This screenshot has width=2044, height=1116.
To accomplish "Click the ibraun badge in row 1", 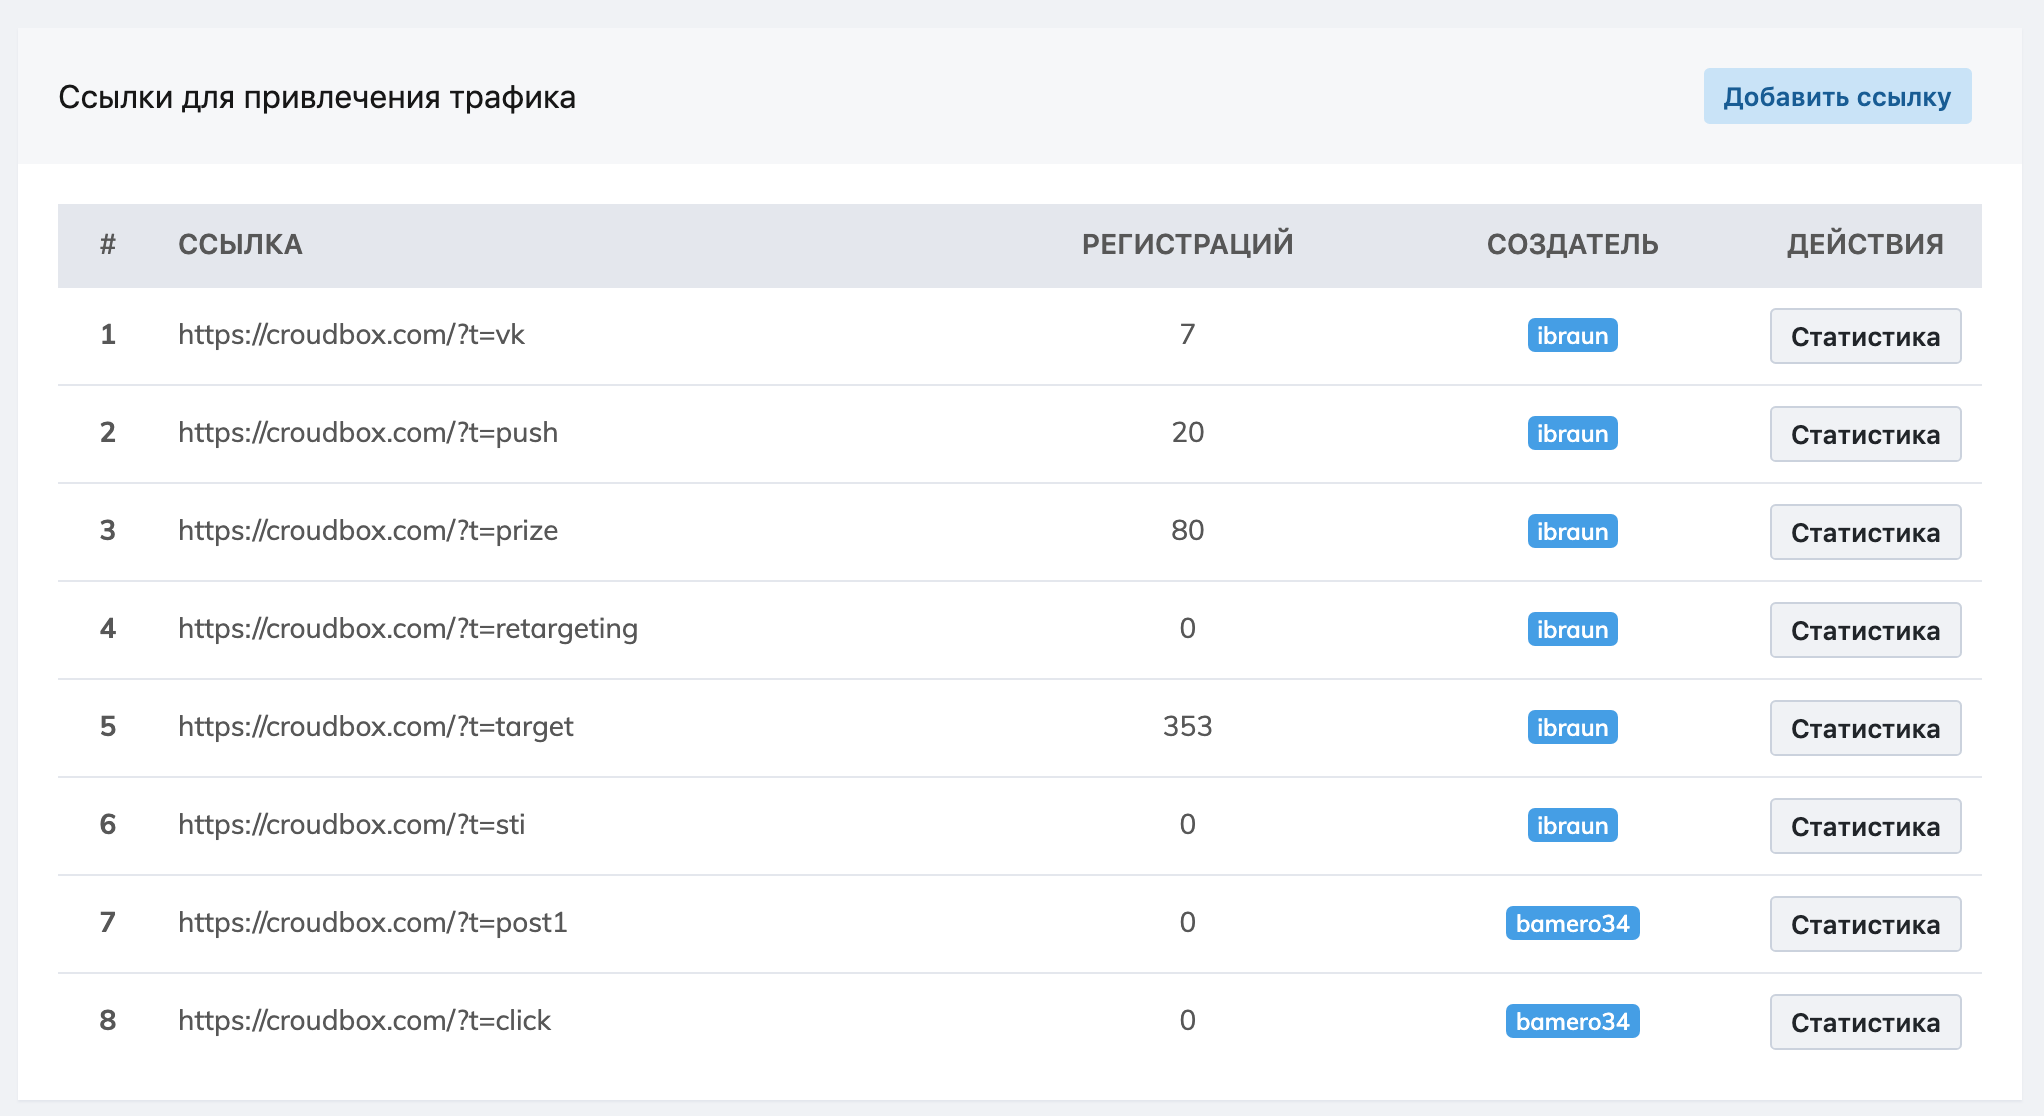I will pyautogui.click(x=1572, y=335).
